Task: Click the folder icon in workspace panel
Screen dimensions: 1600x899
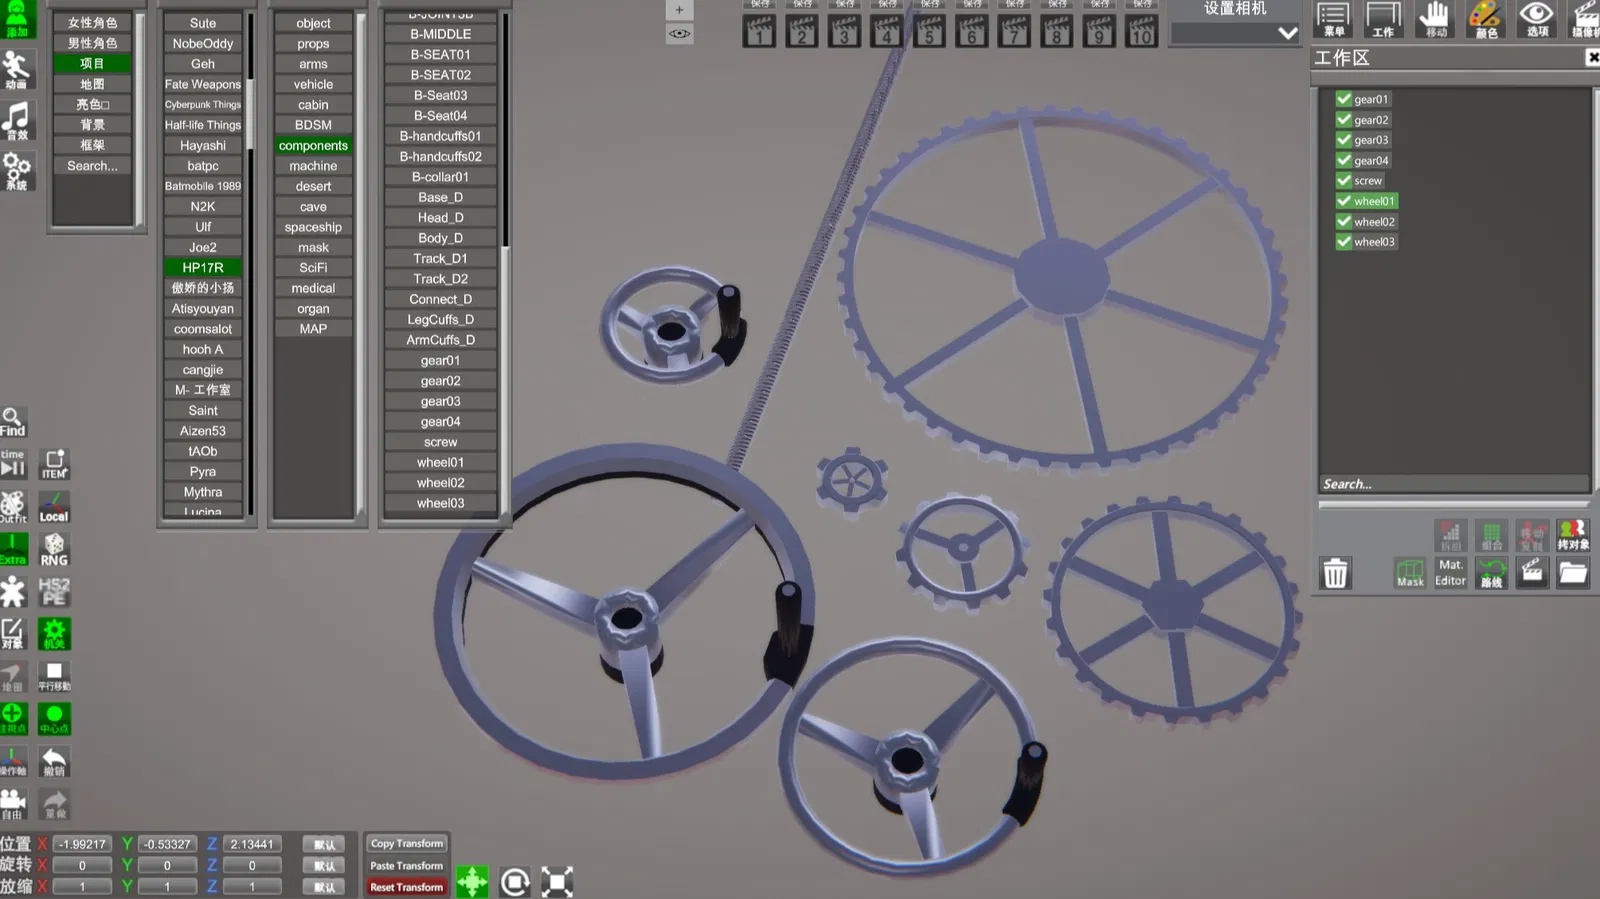Action: point(1573,573)
